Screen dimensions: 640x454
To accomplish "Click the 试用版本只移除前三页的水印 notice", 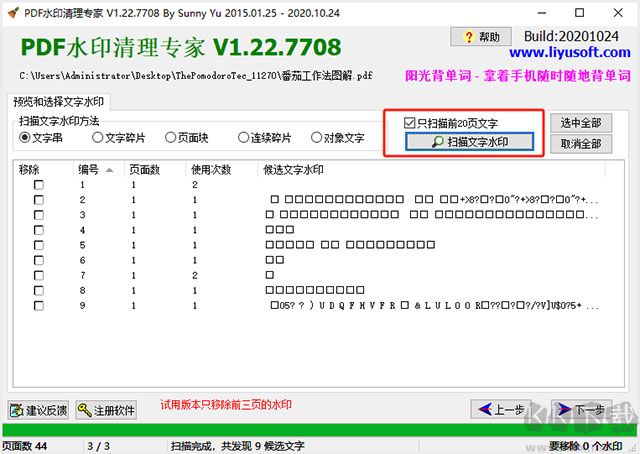I will click(x=226, y=405).
